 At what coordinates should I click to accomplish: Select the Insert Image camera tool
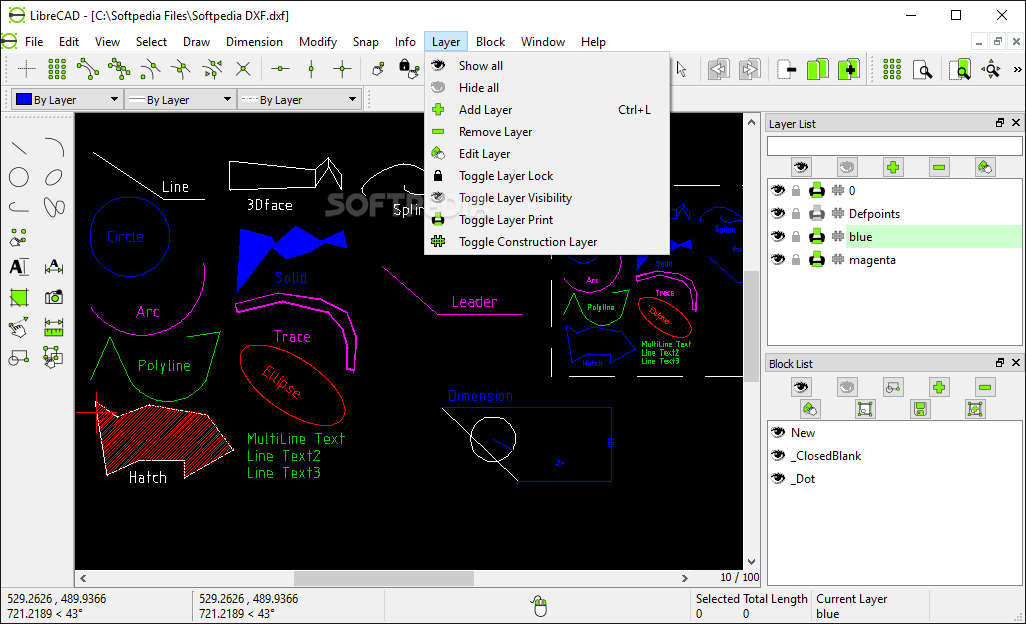(x=54, y=297)
